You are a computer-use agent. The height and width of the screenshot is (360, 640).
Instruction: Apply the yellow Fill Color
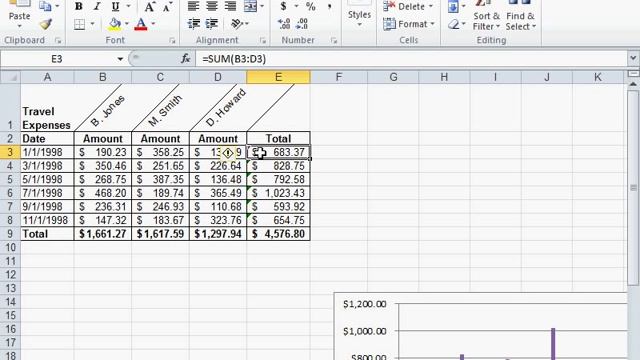coord(115,24)
